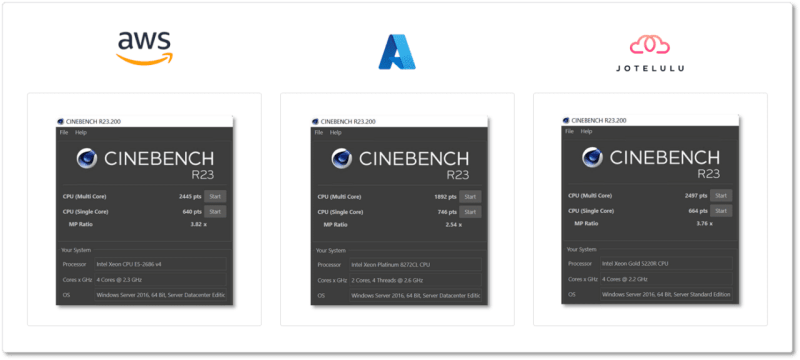Open File menu in Azure Cinebench window
The width and height of the screenshot is (800, 360).
click(x=319, y=133)
